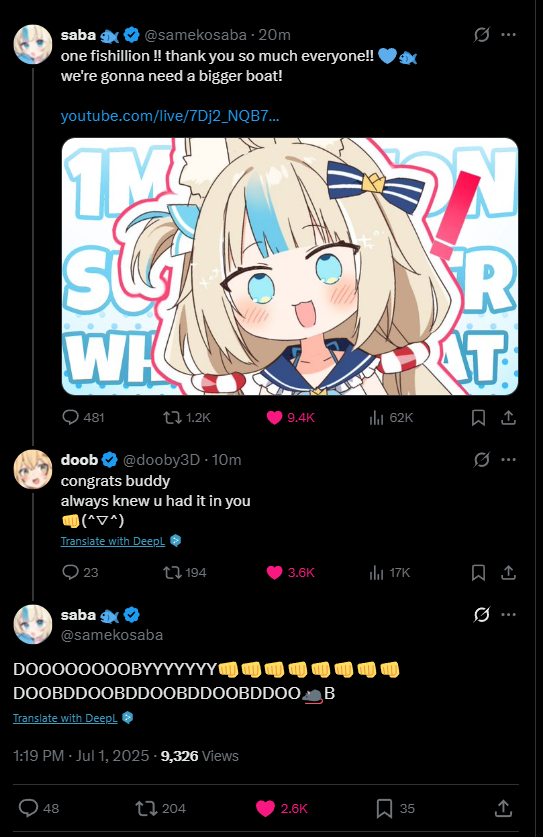Viewport: 543px width, 837px height.
Task: Retweet doob's reply with 194 retweets
Action: (172, 573)
